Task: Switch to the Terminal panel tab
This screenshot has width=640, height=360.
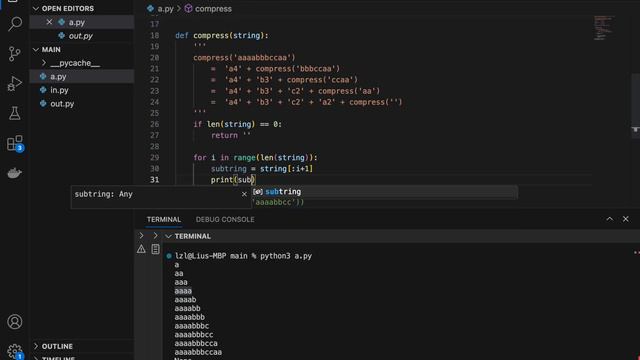Action: [x=164, y=220]
